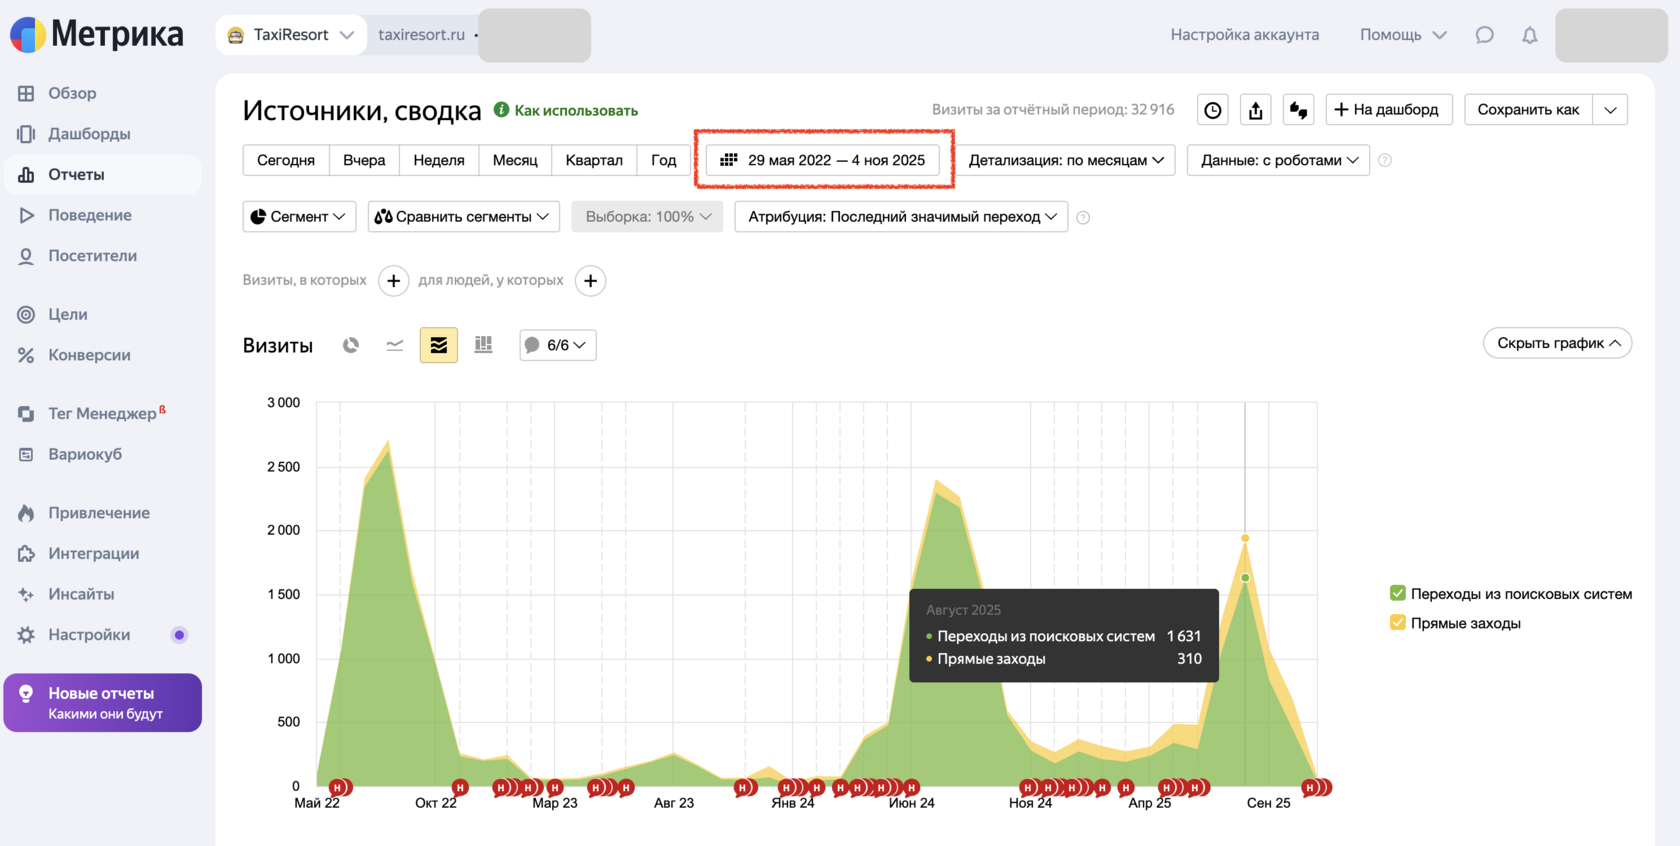This screenshot has height=846, width=1680.
Task: Click the help icon beside Атрибуция dropdown
Action: click(1083, 217)
